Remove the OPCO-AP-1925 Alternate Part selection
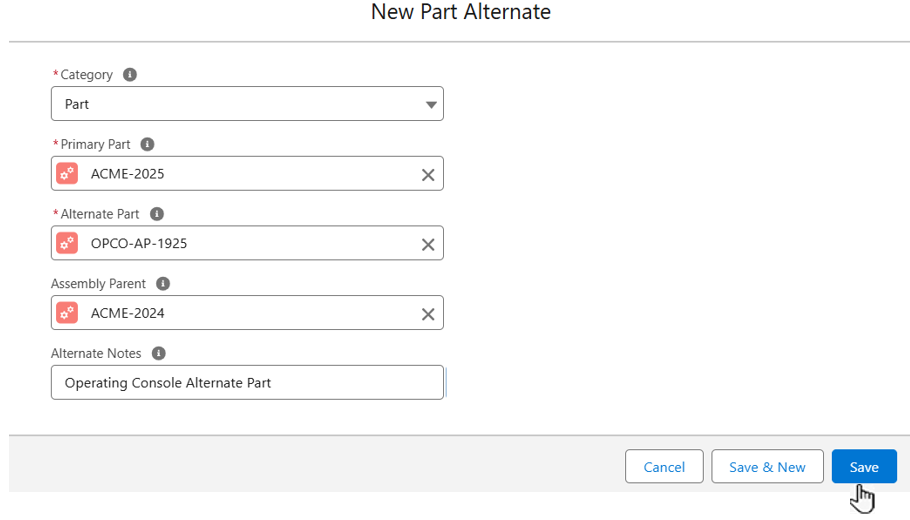 [428, 244]
